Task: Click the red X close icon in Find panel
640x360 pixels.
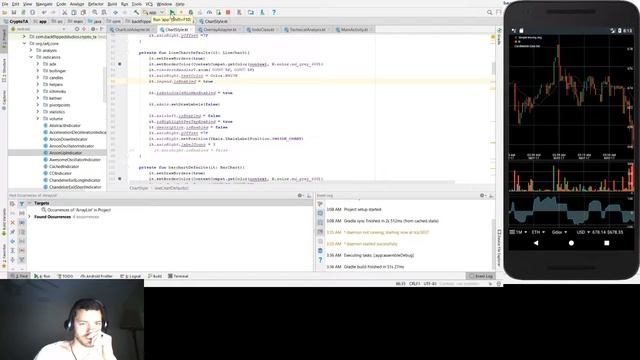Action: pyautogui.click(x=12, y=222)
